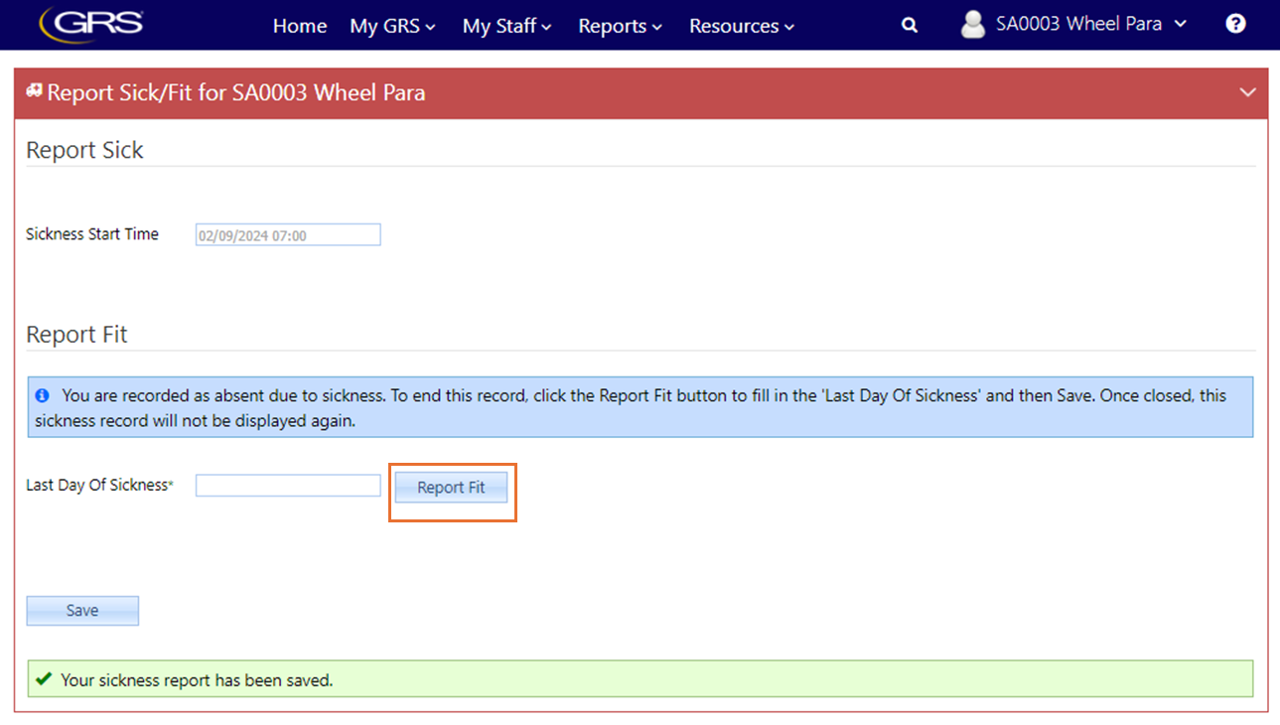Click the Save button
The width and height of the screenshot is (1280, 725).
tap(82, 611)
